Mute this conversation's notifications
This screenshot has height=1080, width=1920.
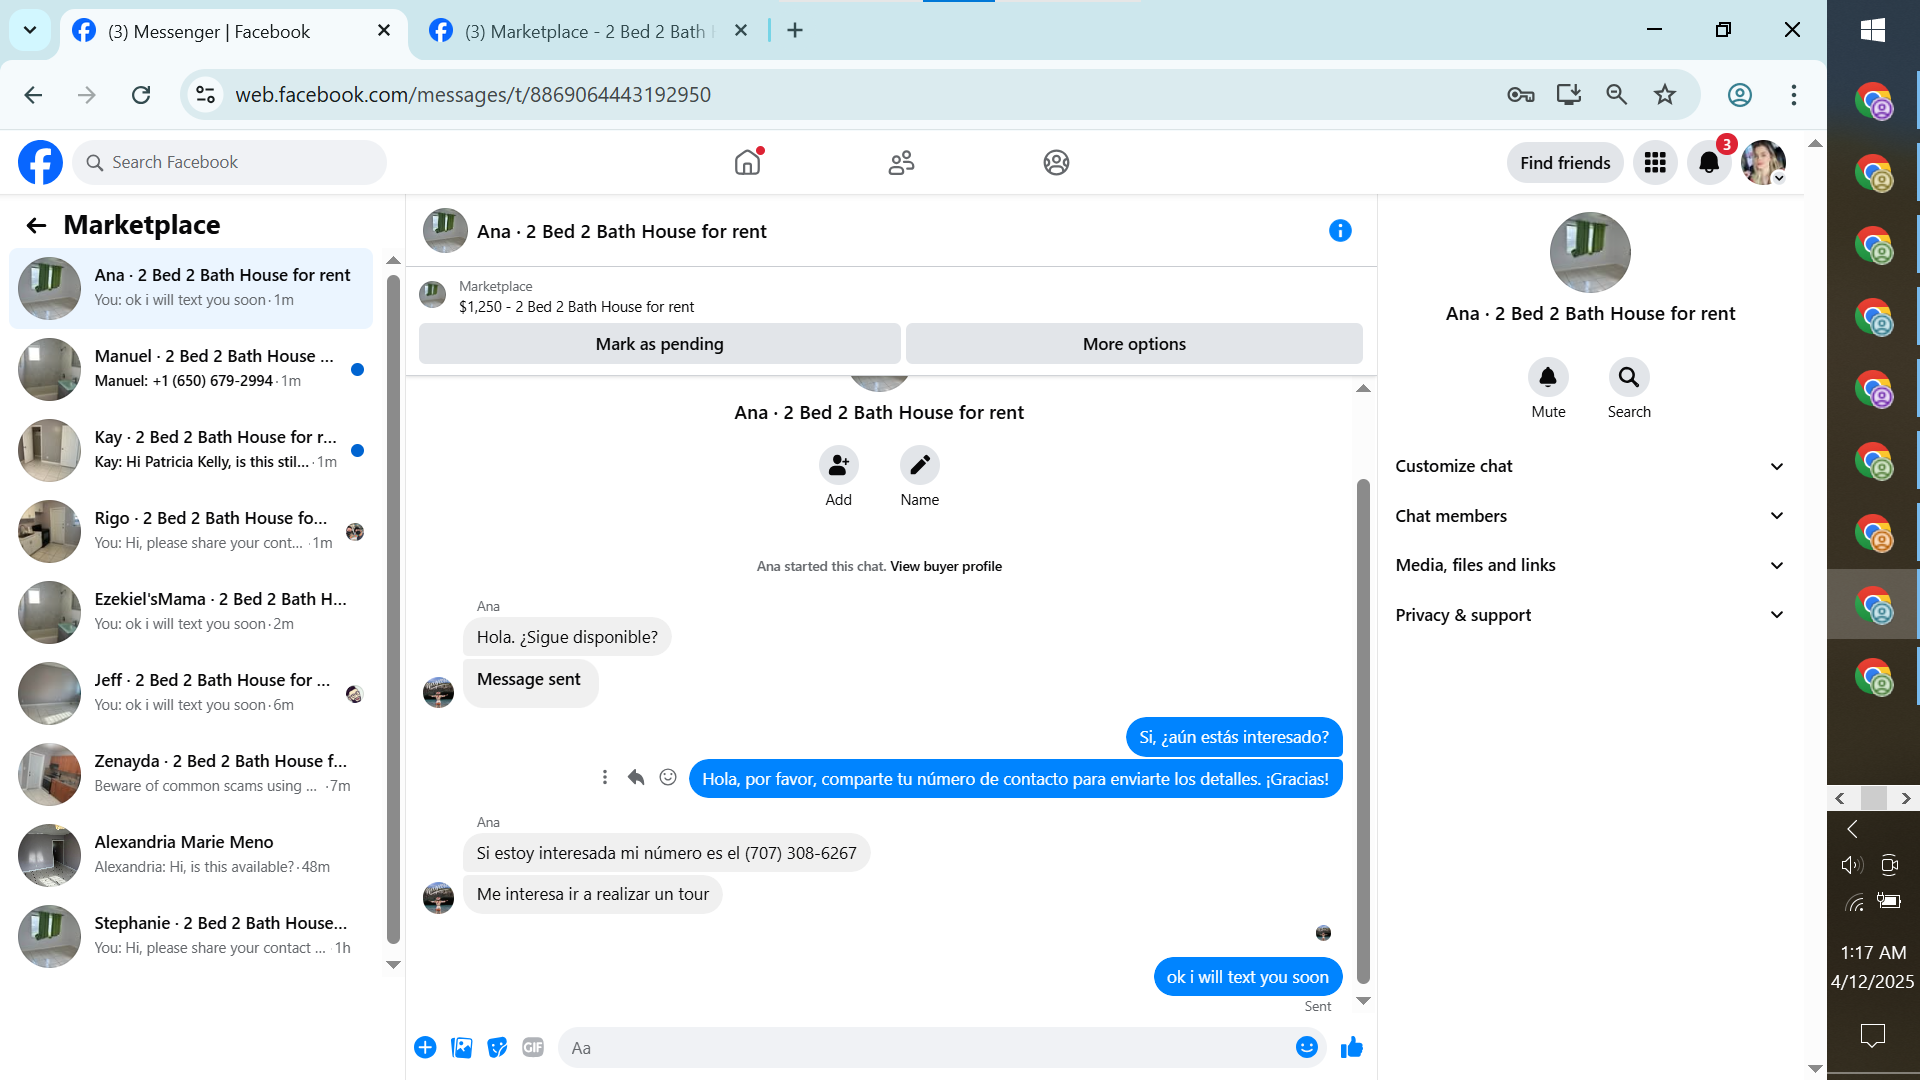1548,377
